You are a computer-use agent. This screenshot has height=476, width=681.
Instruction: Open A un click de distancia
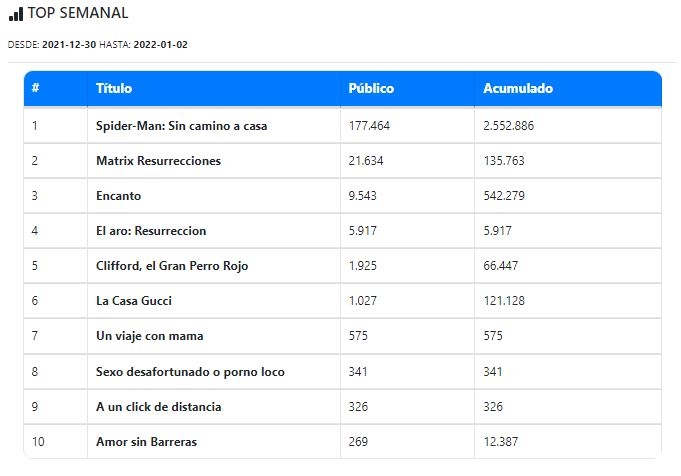click(159, 407)
